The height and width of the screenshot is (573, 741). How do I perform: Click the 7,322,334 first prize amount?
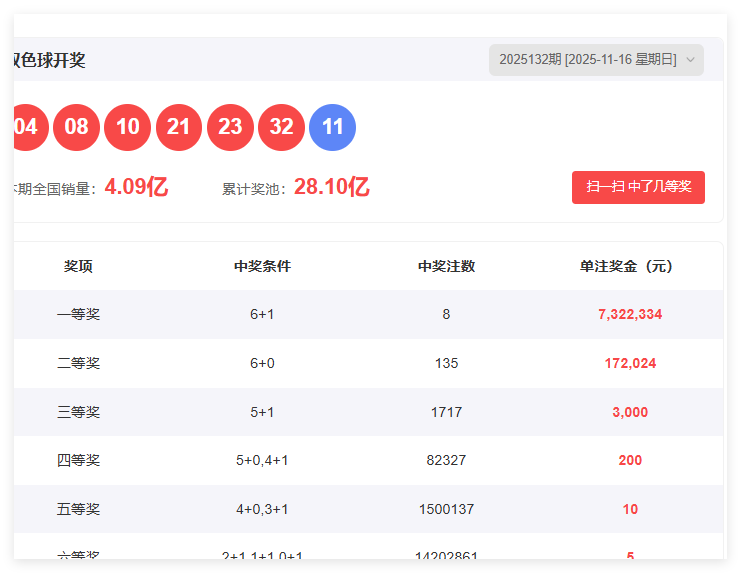630,314
